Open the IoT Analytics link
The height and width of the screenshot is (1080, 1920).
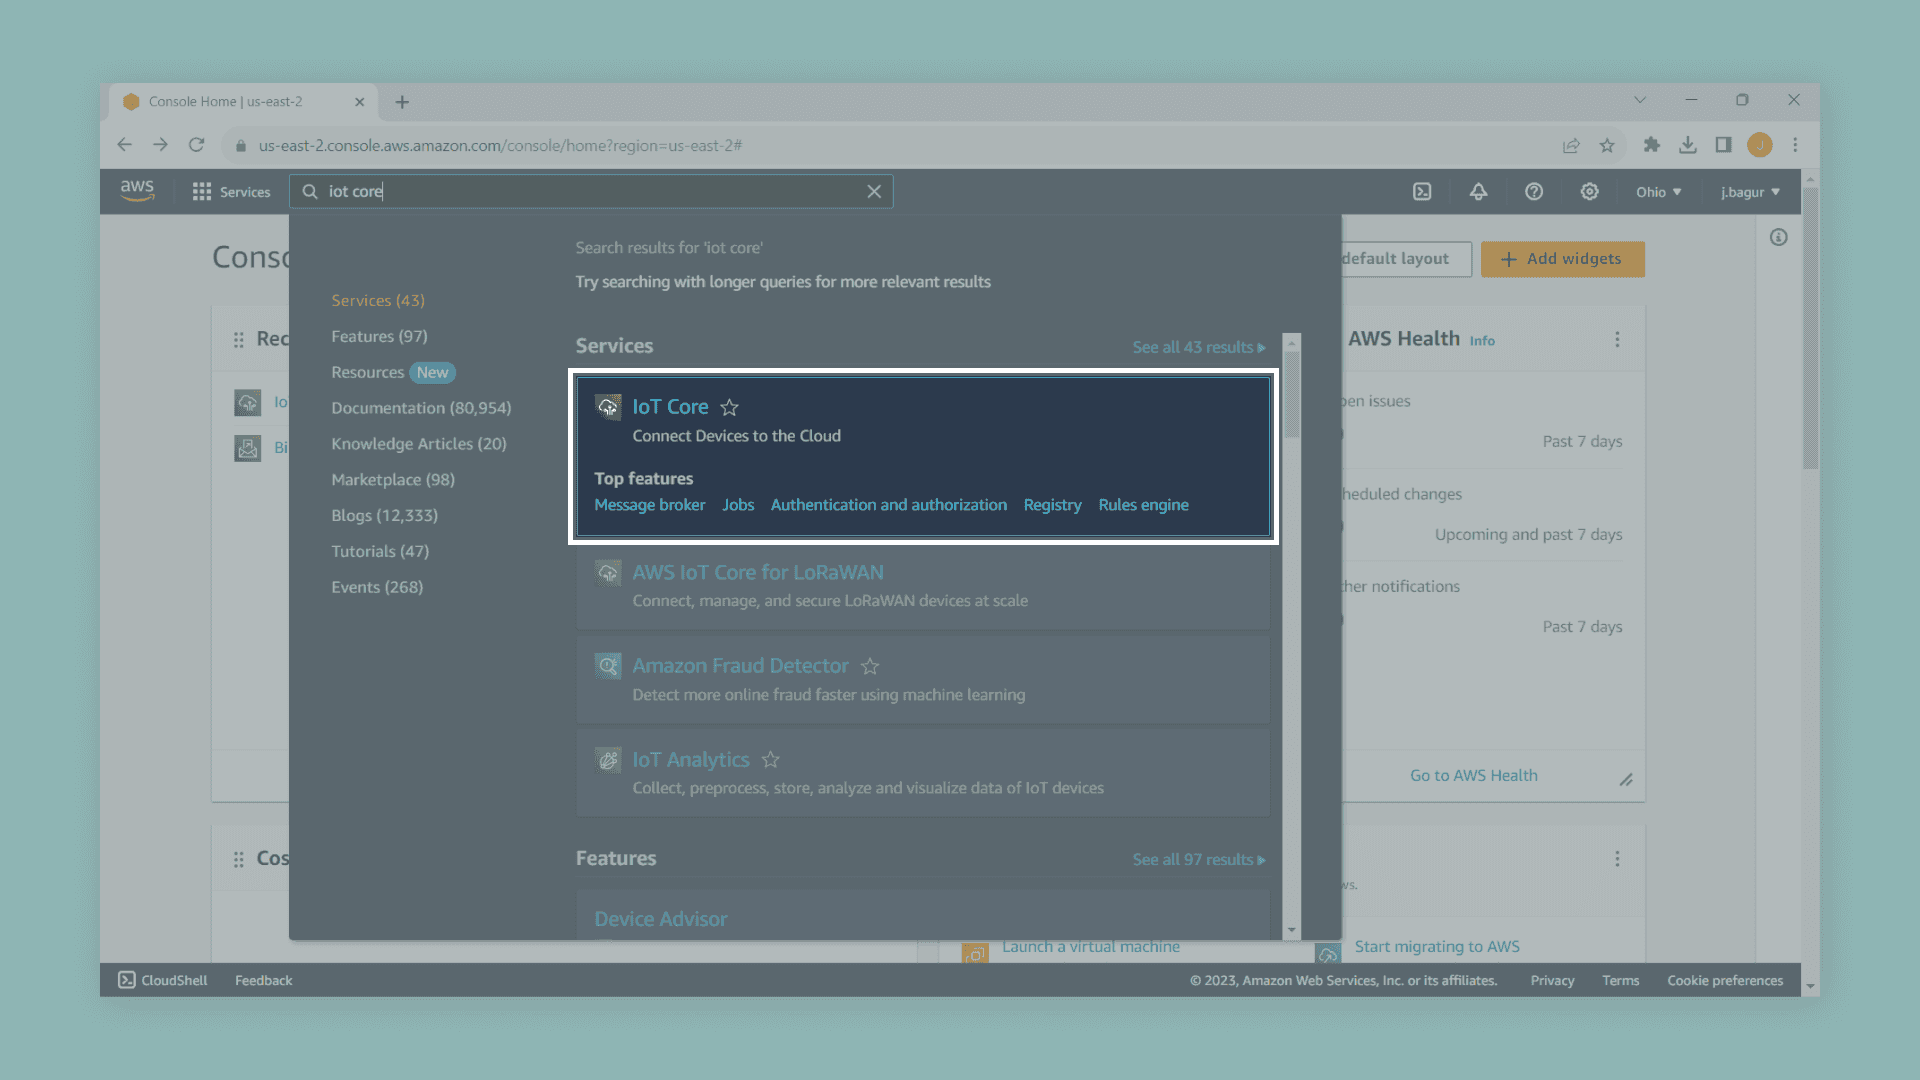coord(690,760)
